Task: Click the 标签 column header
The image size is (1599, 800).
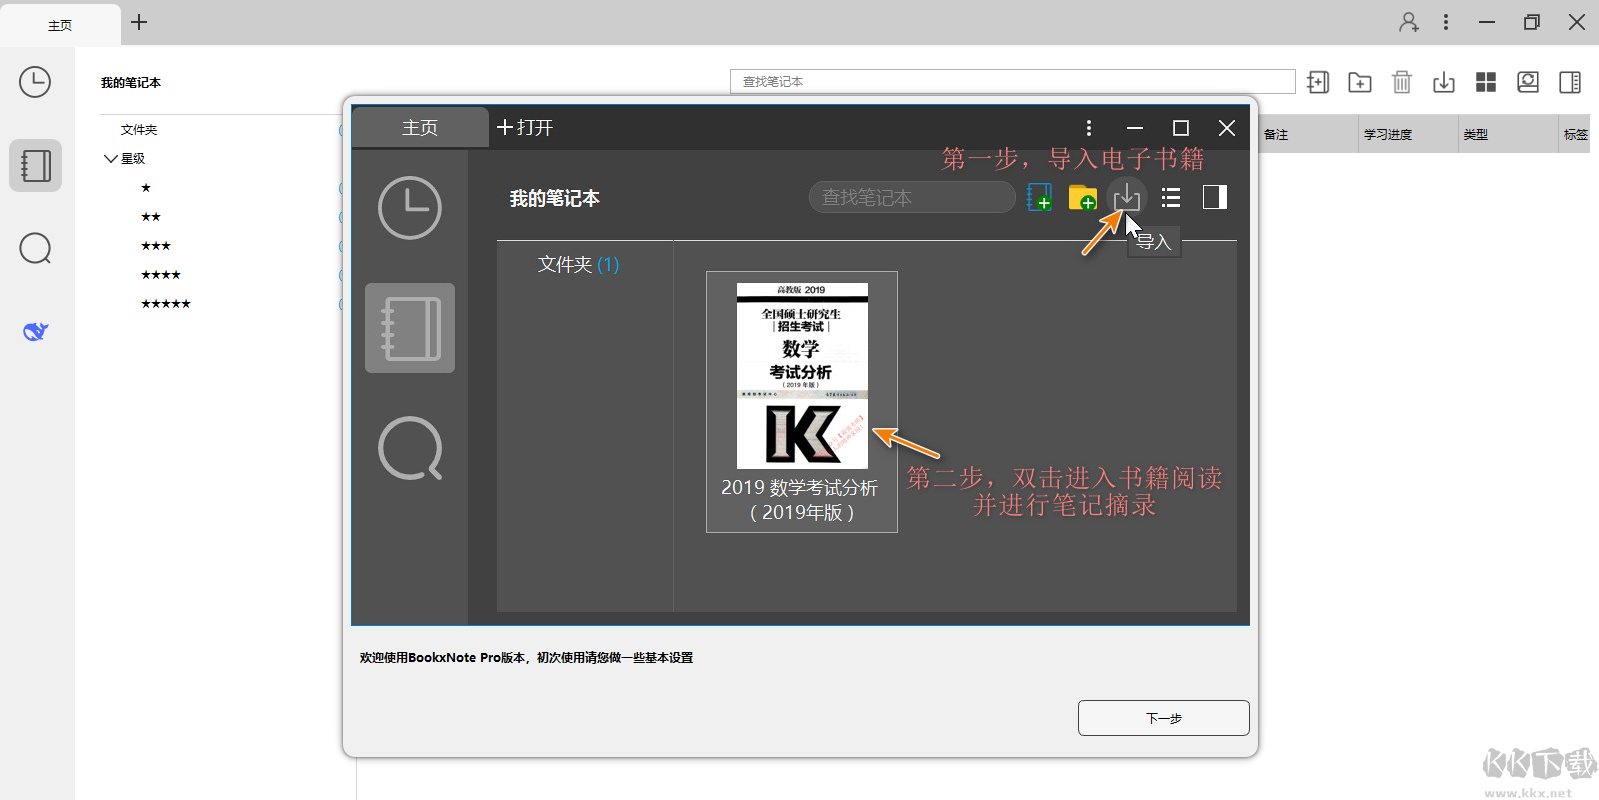Action: [1575, 134]
